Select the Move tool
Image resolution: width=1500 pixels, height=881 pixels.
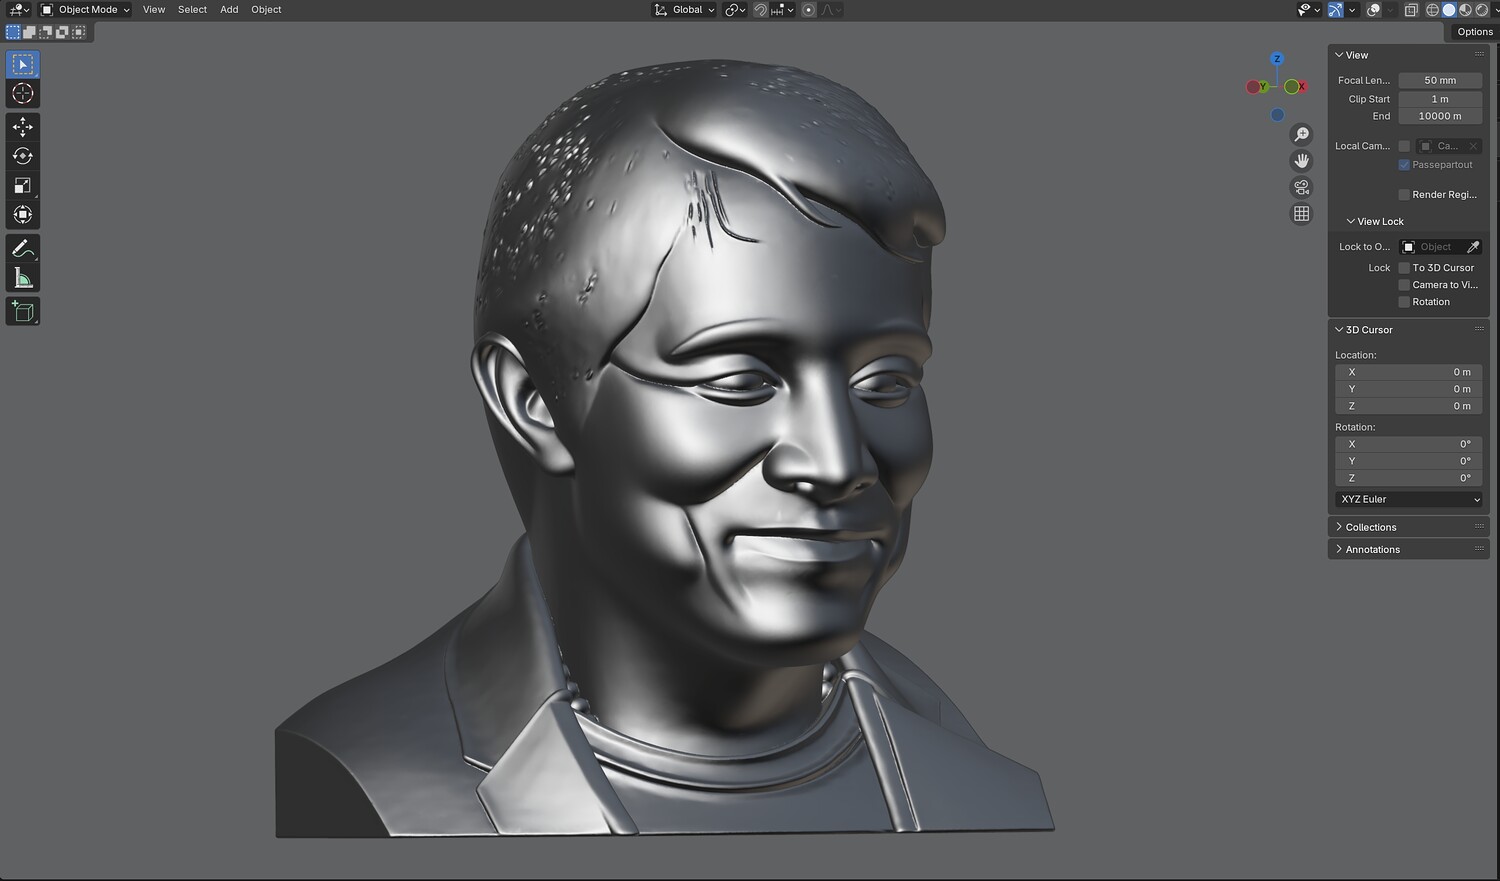click(22, 127)
